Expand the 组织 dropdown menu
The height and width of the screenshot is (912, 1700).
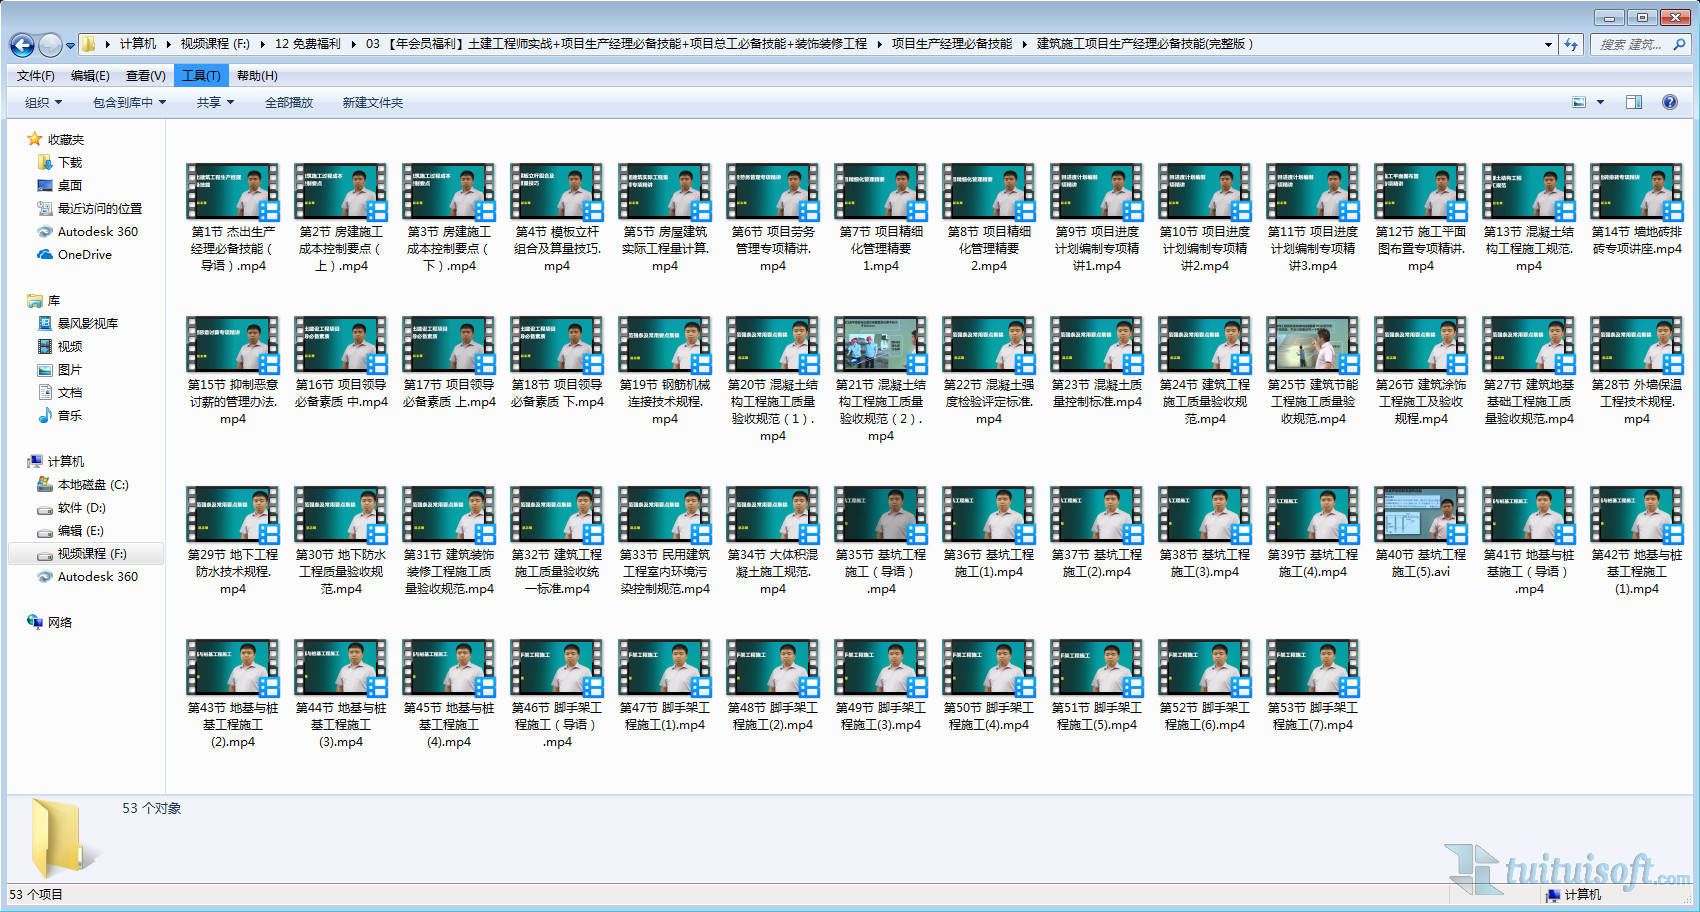click(x=43, y=103)
